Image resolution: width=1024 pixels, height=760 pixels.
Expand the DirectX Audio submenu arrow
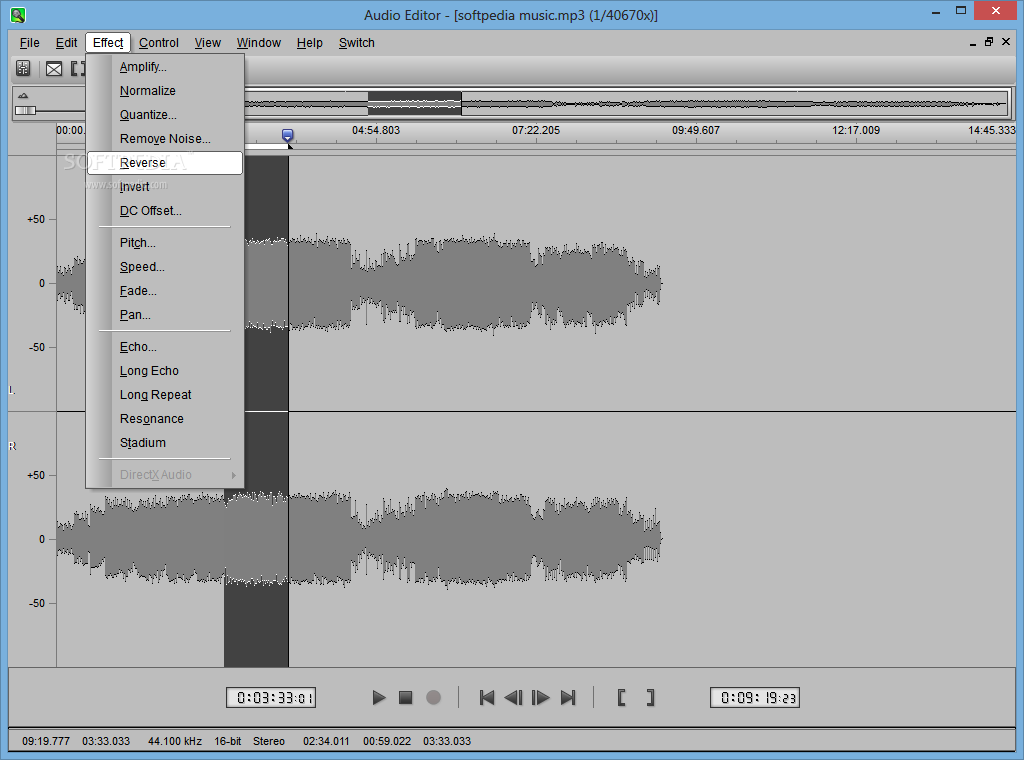point(233,475)
